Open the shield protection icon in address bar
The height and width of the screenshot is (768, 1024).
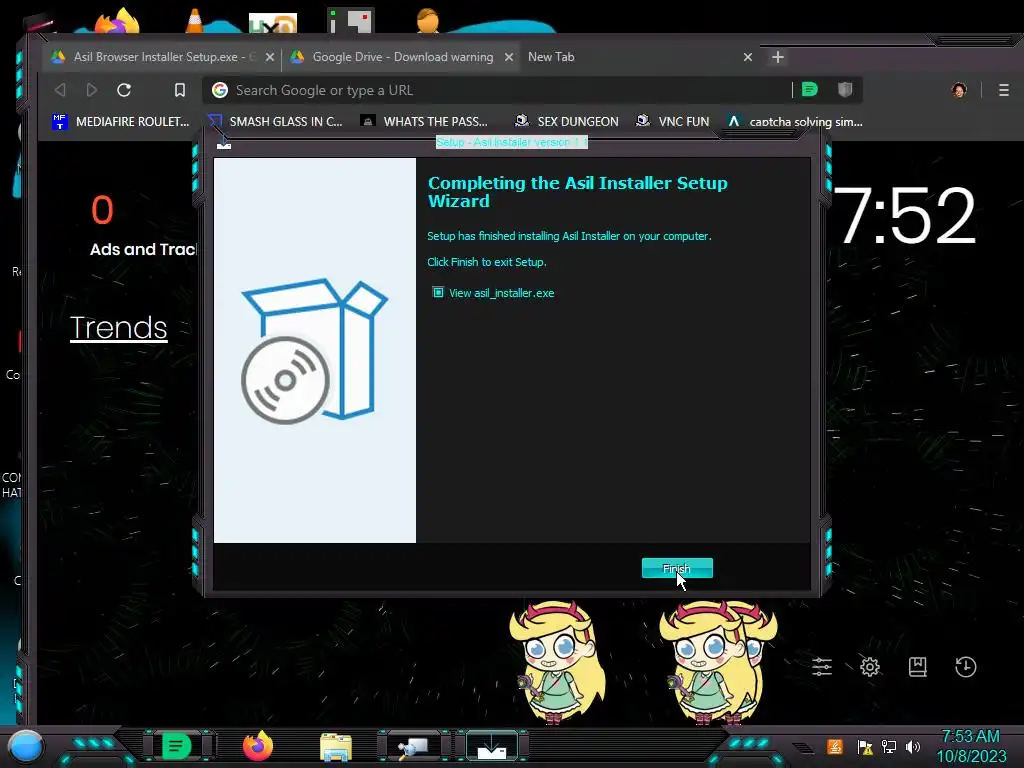845,89
